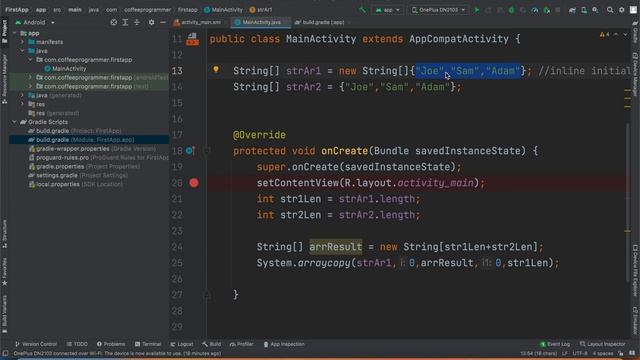Open Project panel options gear

point(151,22)
